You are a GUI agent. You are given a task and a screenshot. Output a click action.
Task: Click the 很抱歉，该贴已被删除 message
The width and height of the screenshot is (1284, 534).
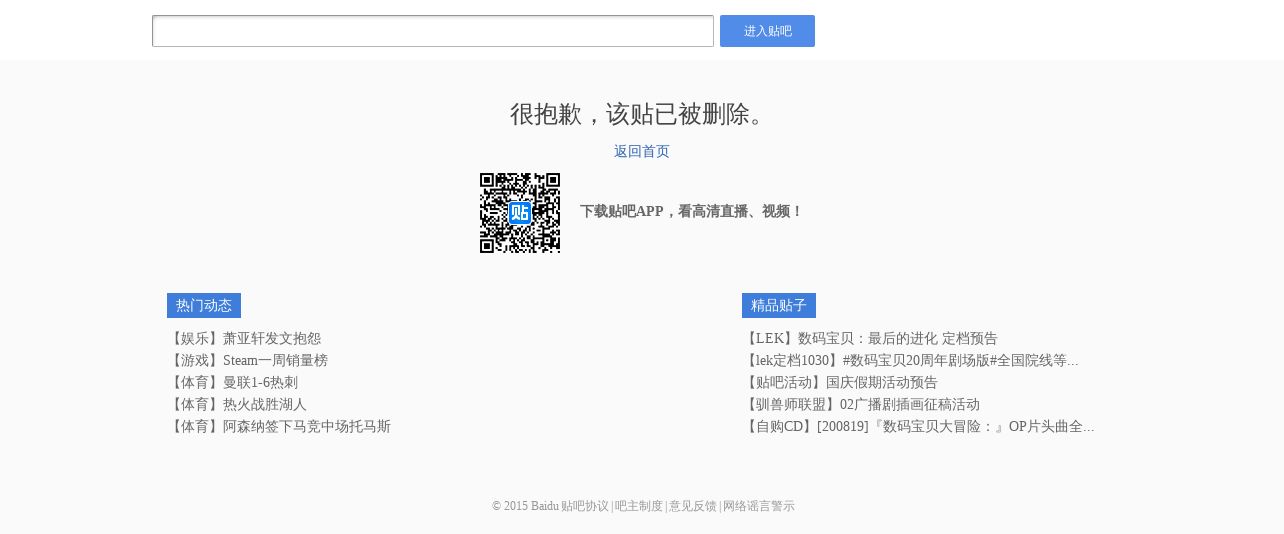pyautogui.click(x=642, y=114)
